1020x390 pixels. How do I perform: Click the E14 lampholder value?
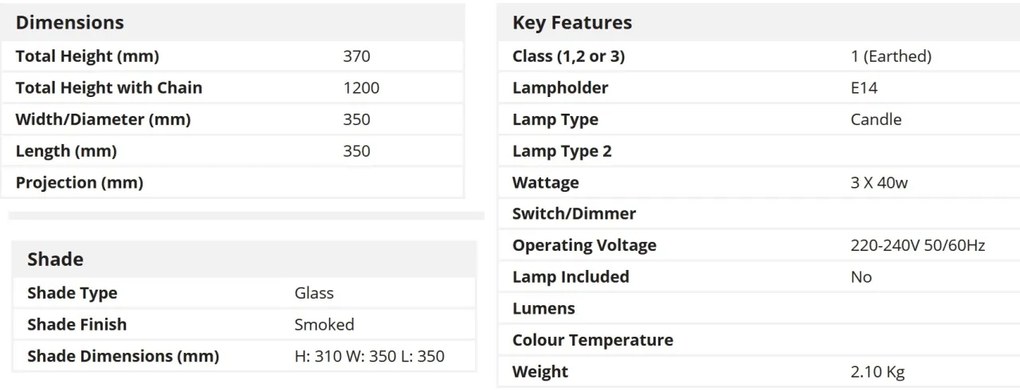[864, 88]
